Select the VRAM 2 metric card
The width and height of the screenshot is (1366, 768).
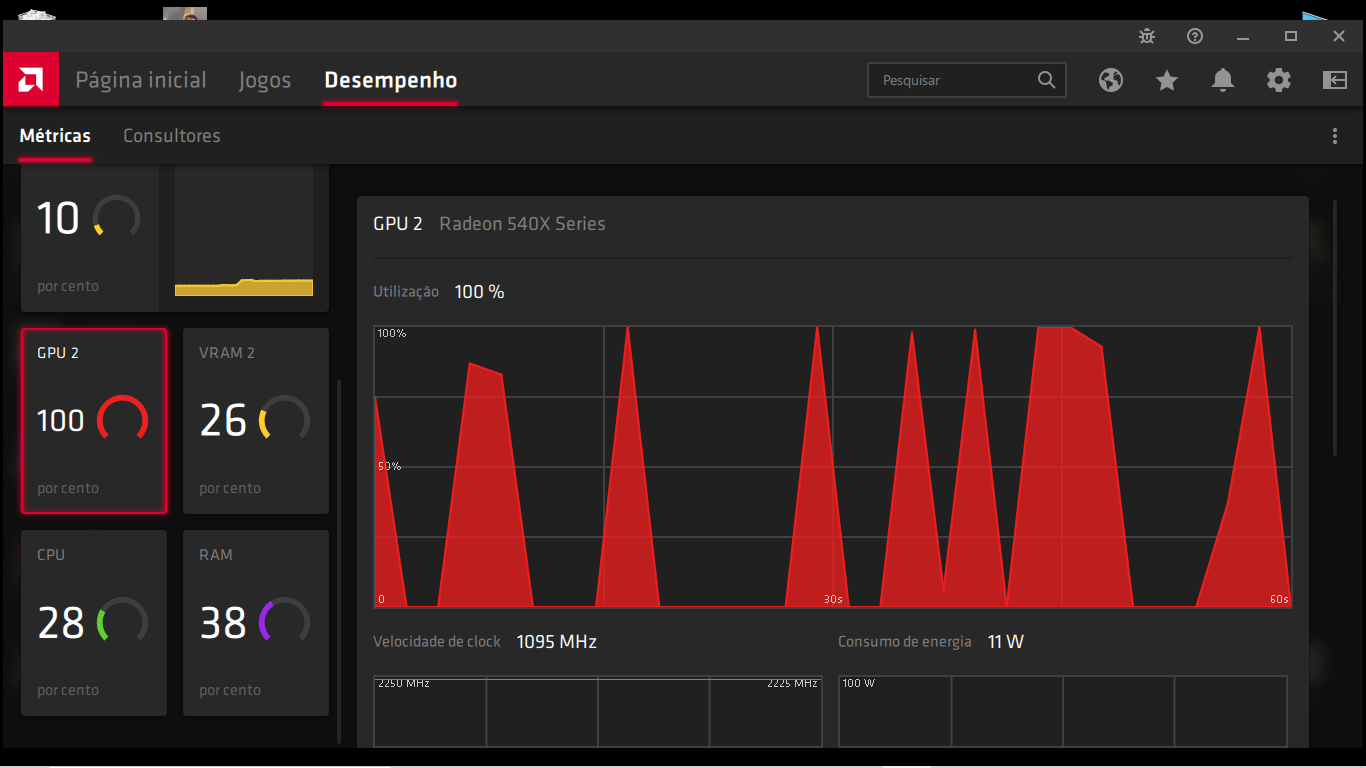(x=256, y=421)
